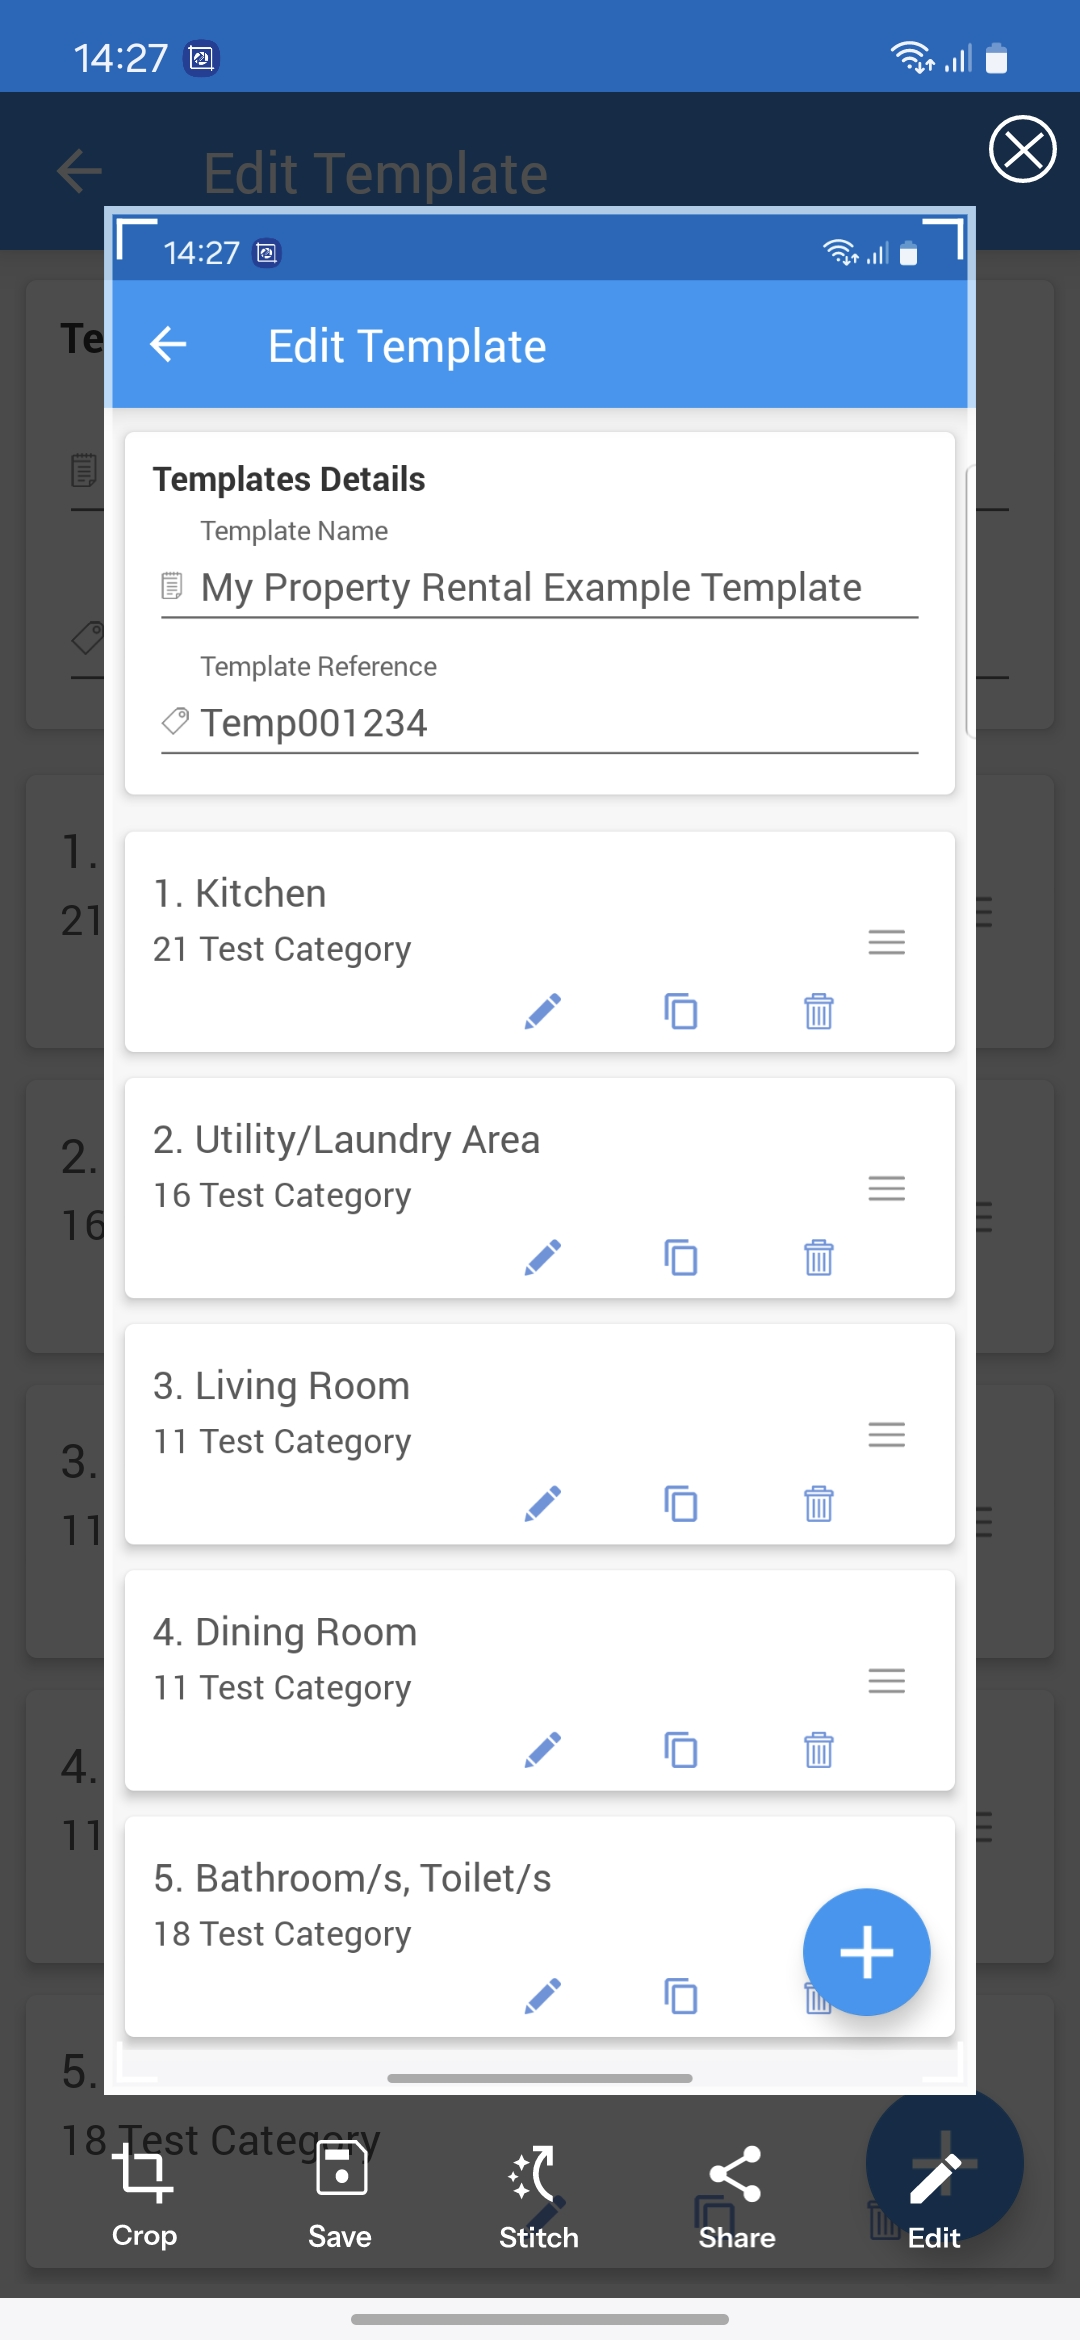Tap the Living Room drag handle
The image size is (1080, 2340).
[x=886, y=1435]
